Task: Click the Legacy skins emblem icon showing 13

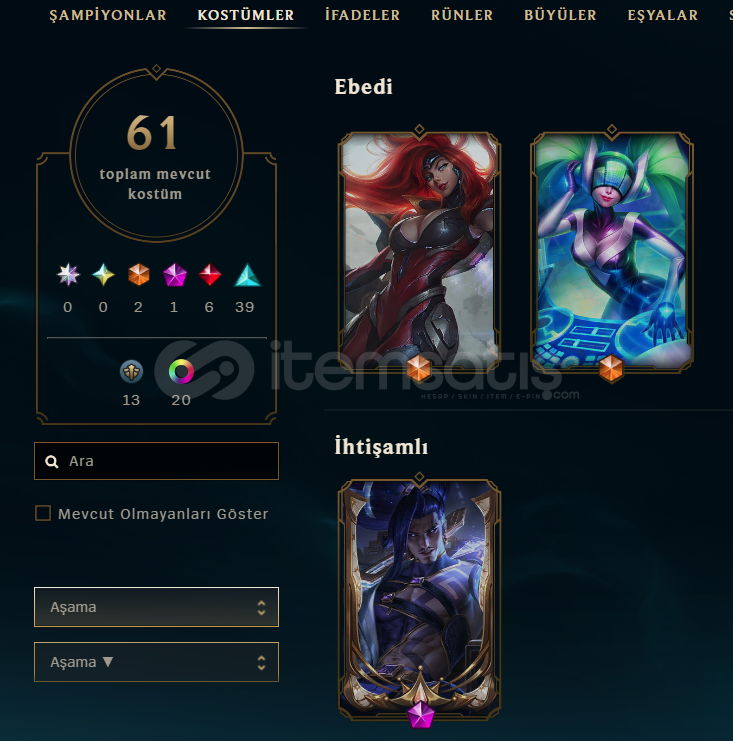Action: pos(131,371)
